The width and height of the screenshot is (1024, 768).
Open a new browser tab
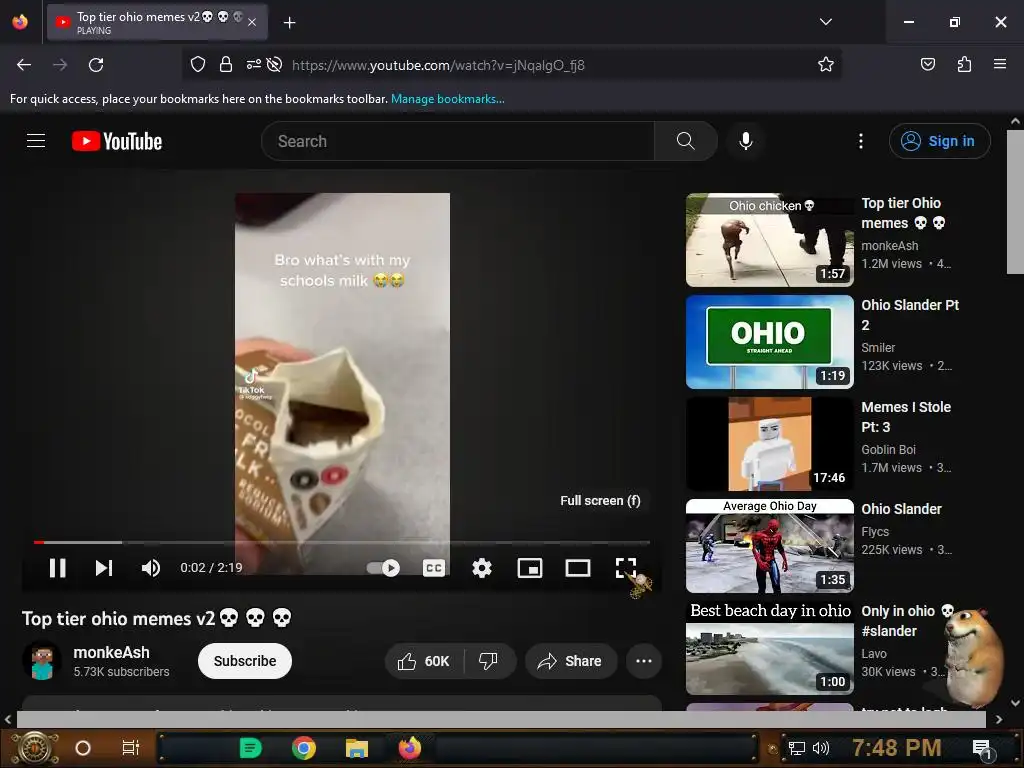click(x=290, y=23)
